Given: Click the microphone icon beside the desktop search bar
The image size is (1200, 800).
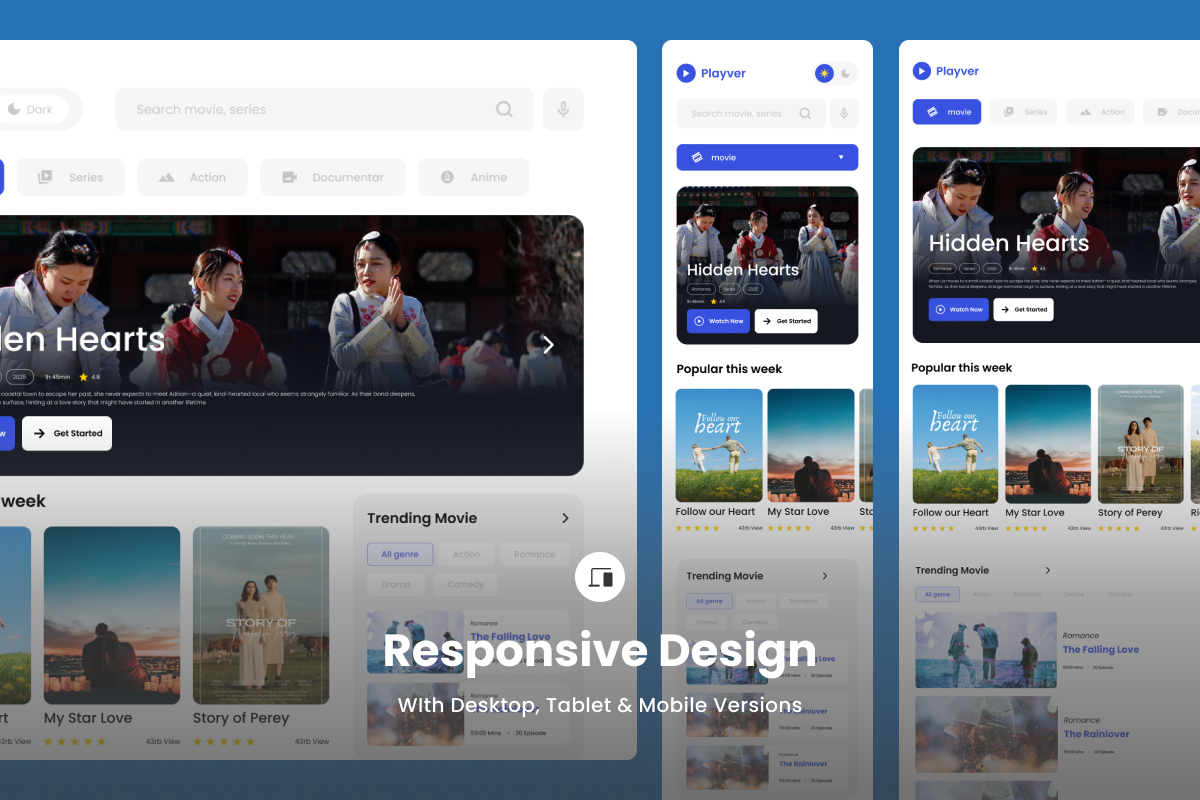Looking at the screenshot, I should coord(563,109).
